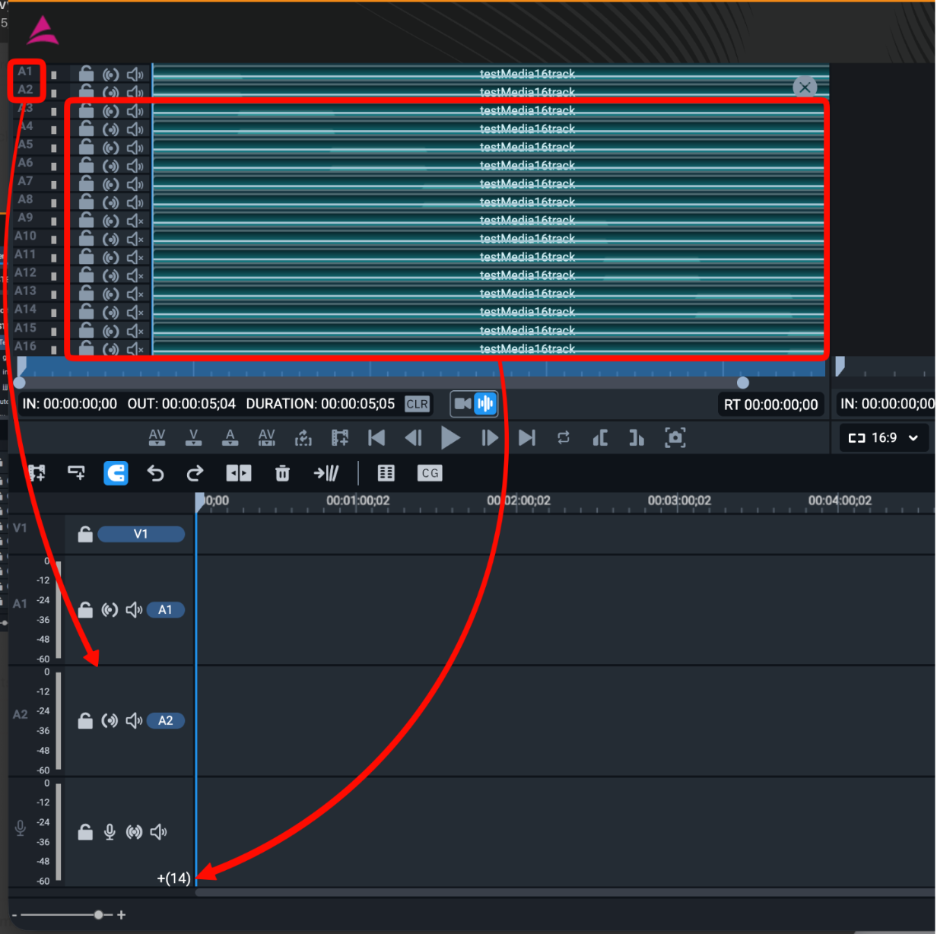Viewport: 936px width, 934px height.
Task: Select the source A2 track label
Action: point(25,90)
